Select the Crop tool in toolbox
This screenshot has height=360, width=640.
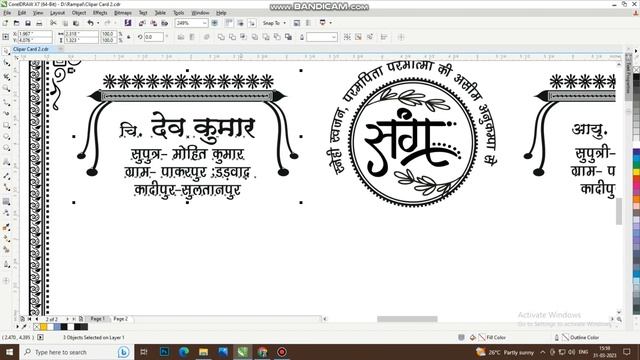click(x=6, y=76)
